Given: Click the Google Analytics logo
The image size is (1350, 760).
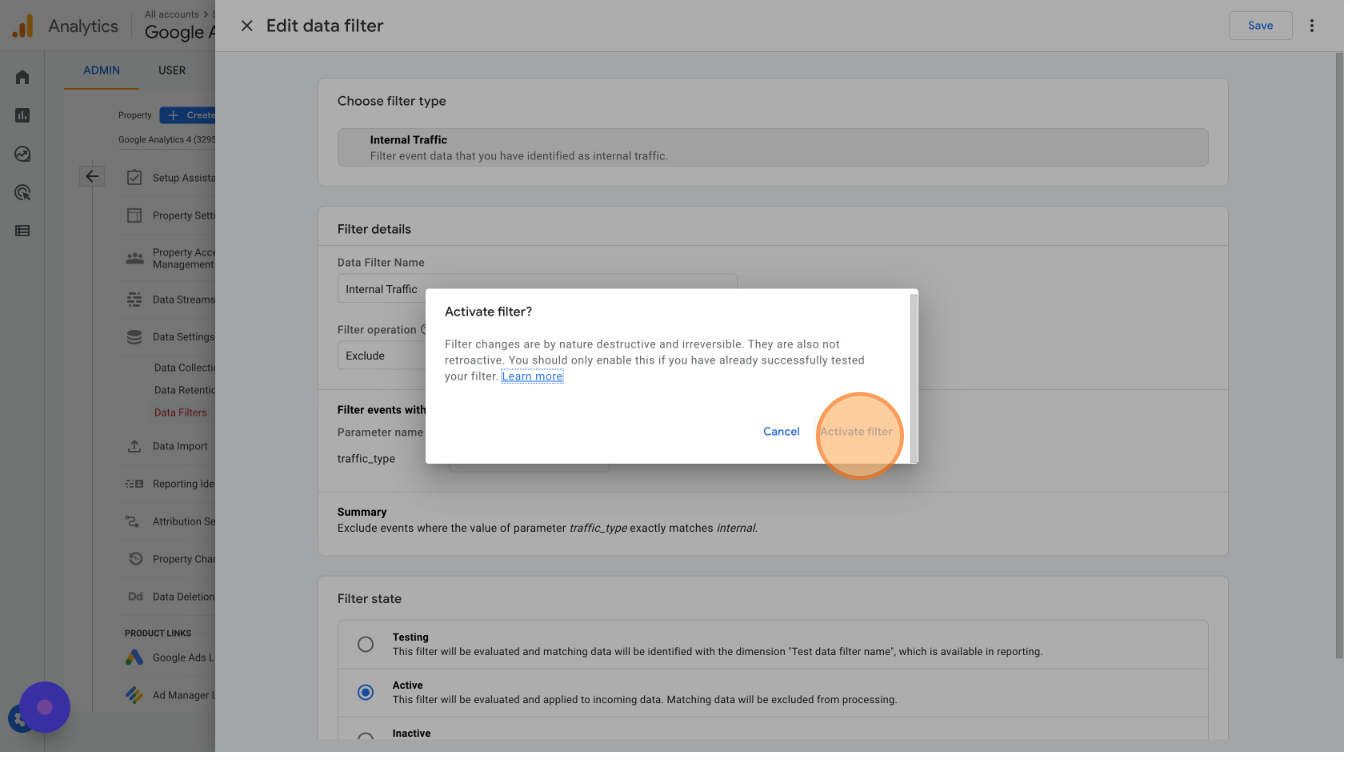Looking at the screenshot, I should click(x=23, y=26).
